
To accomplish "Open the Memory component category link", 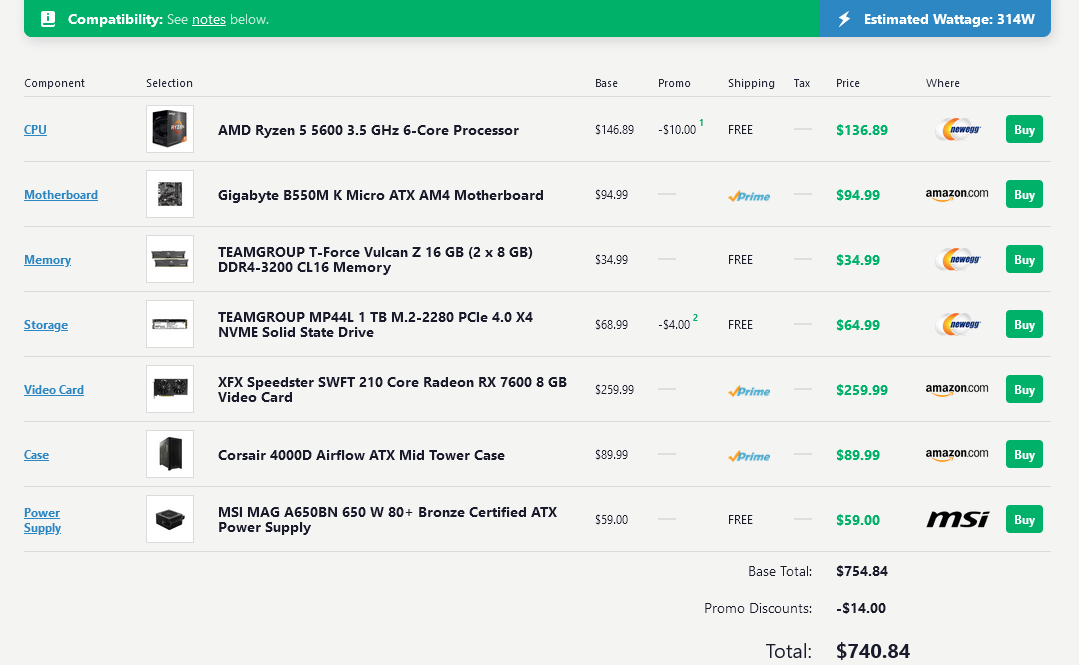I will pos(47,260).
